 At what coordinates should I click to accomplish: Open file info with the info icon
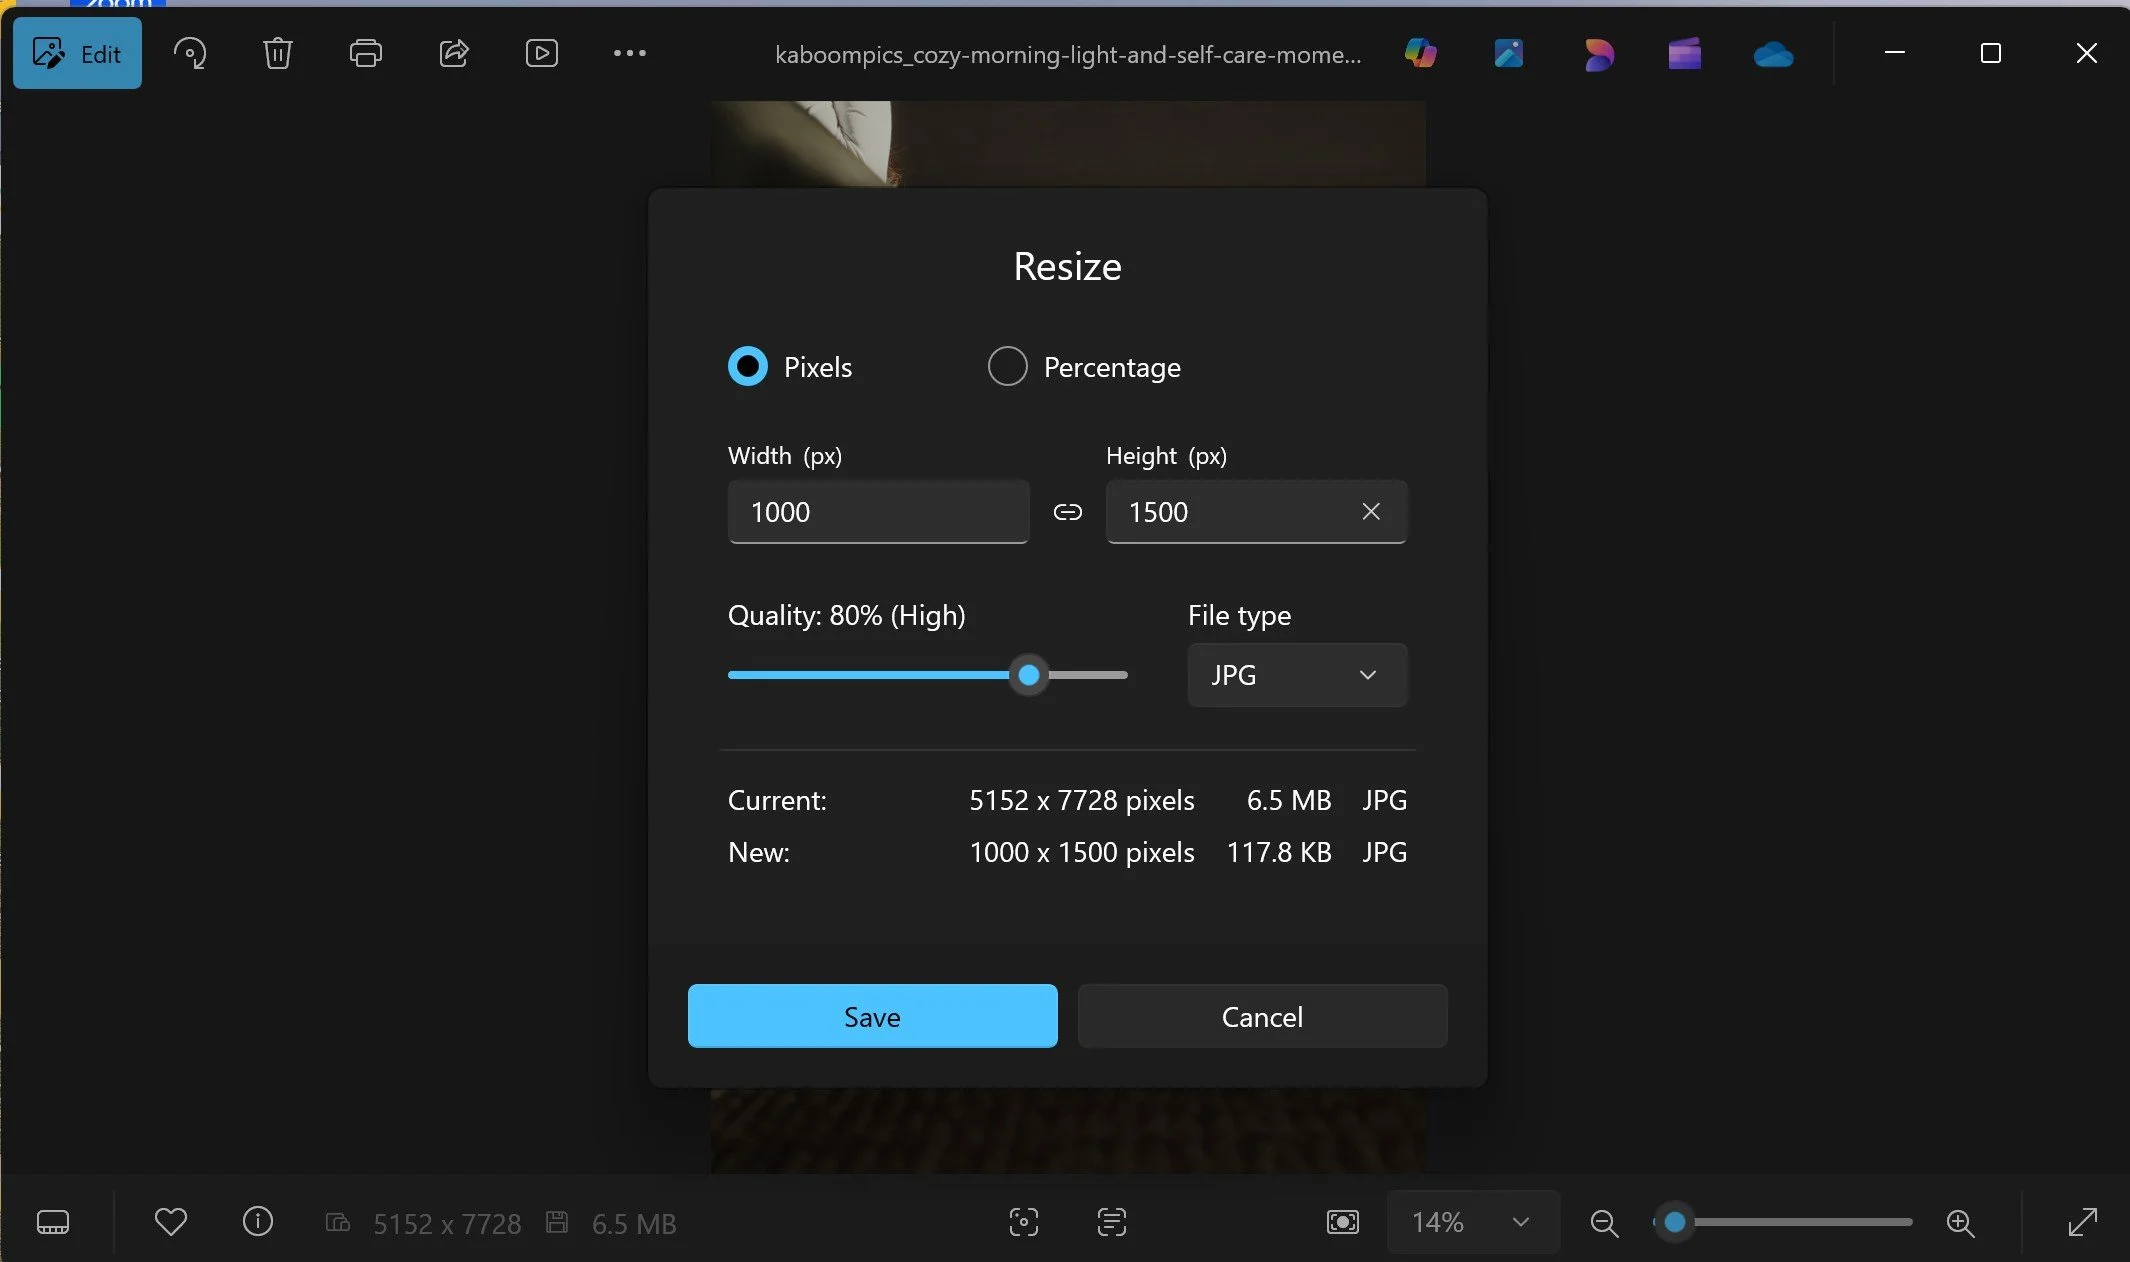coord(258,1222)
